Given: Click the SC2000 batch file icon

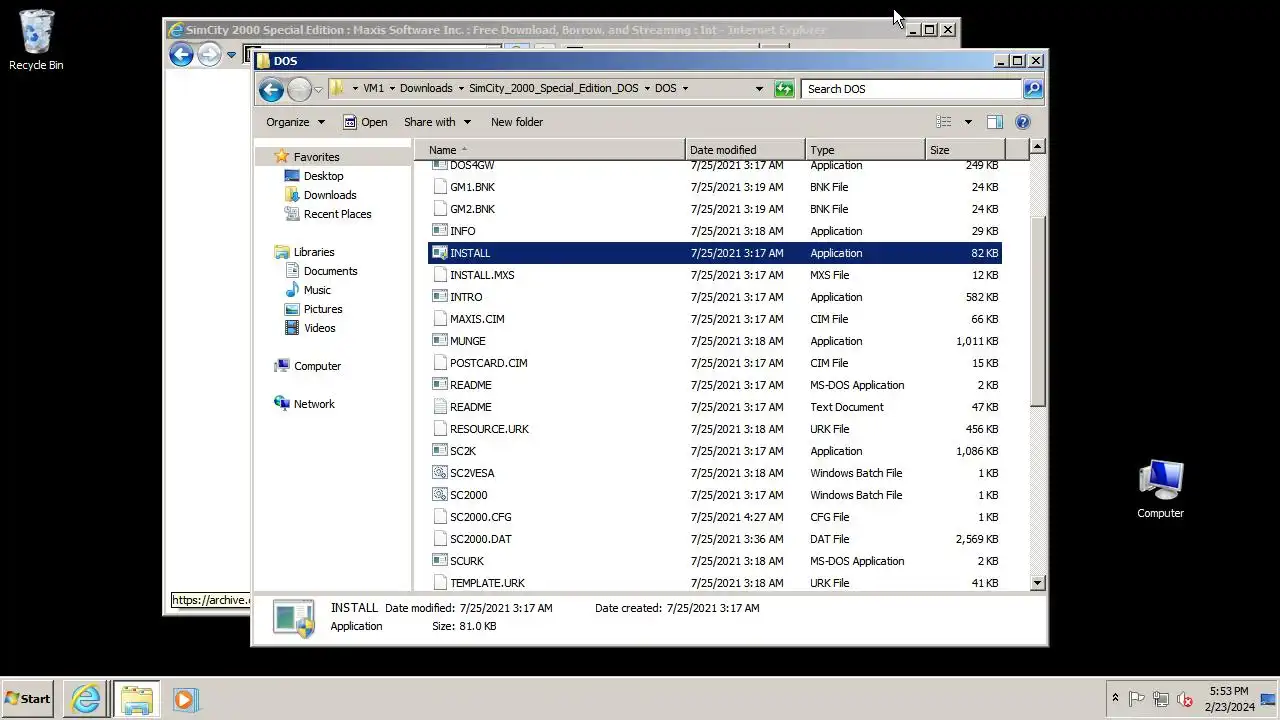Looking at the screenshot, I should [439, 495].
